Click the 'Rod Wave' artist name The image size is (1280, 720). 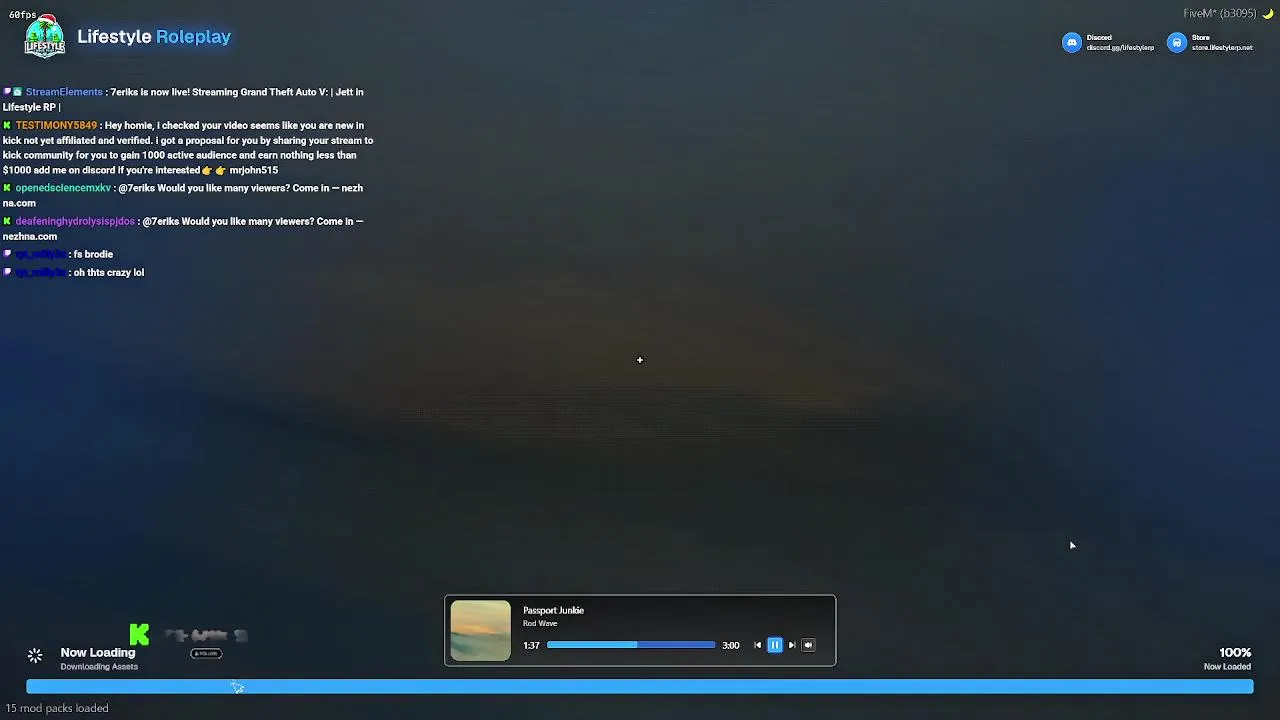pos(540,623)
